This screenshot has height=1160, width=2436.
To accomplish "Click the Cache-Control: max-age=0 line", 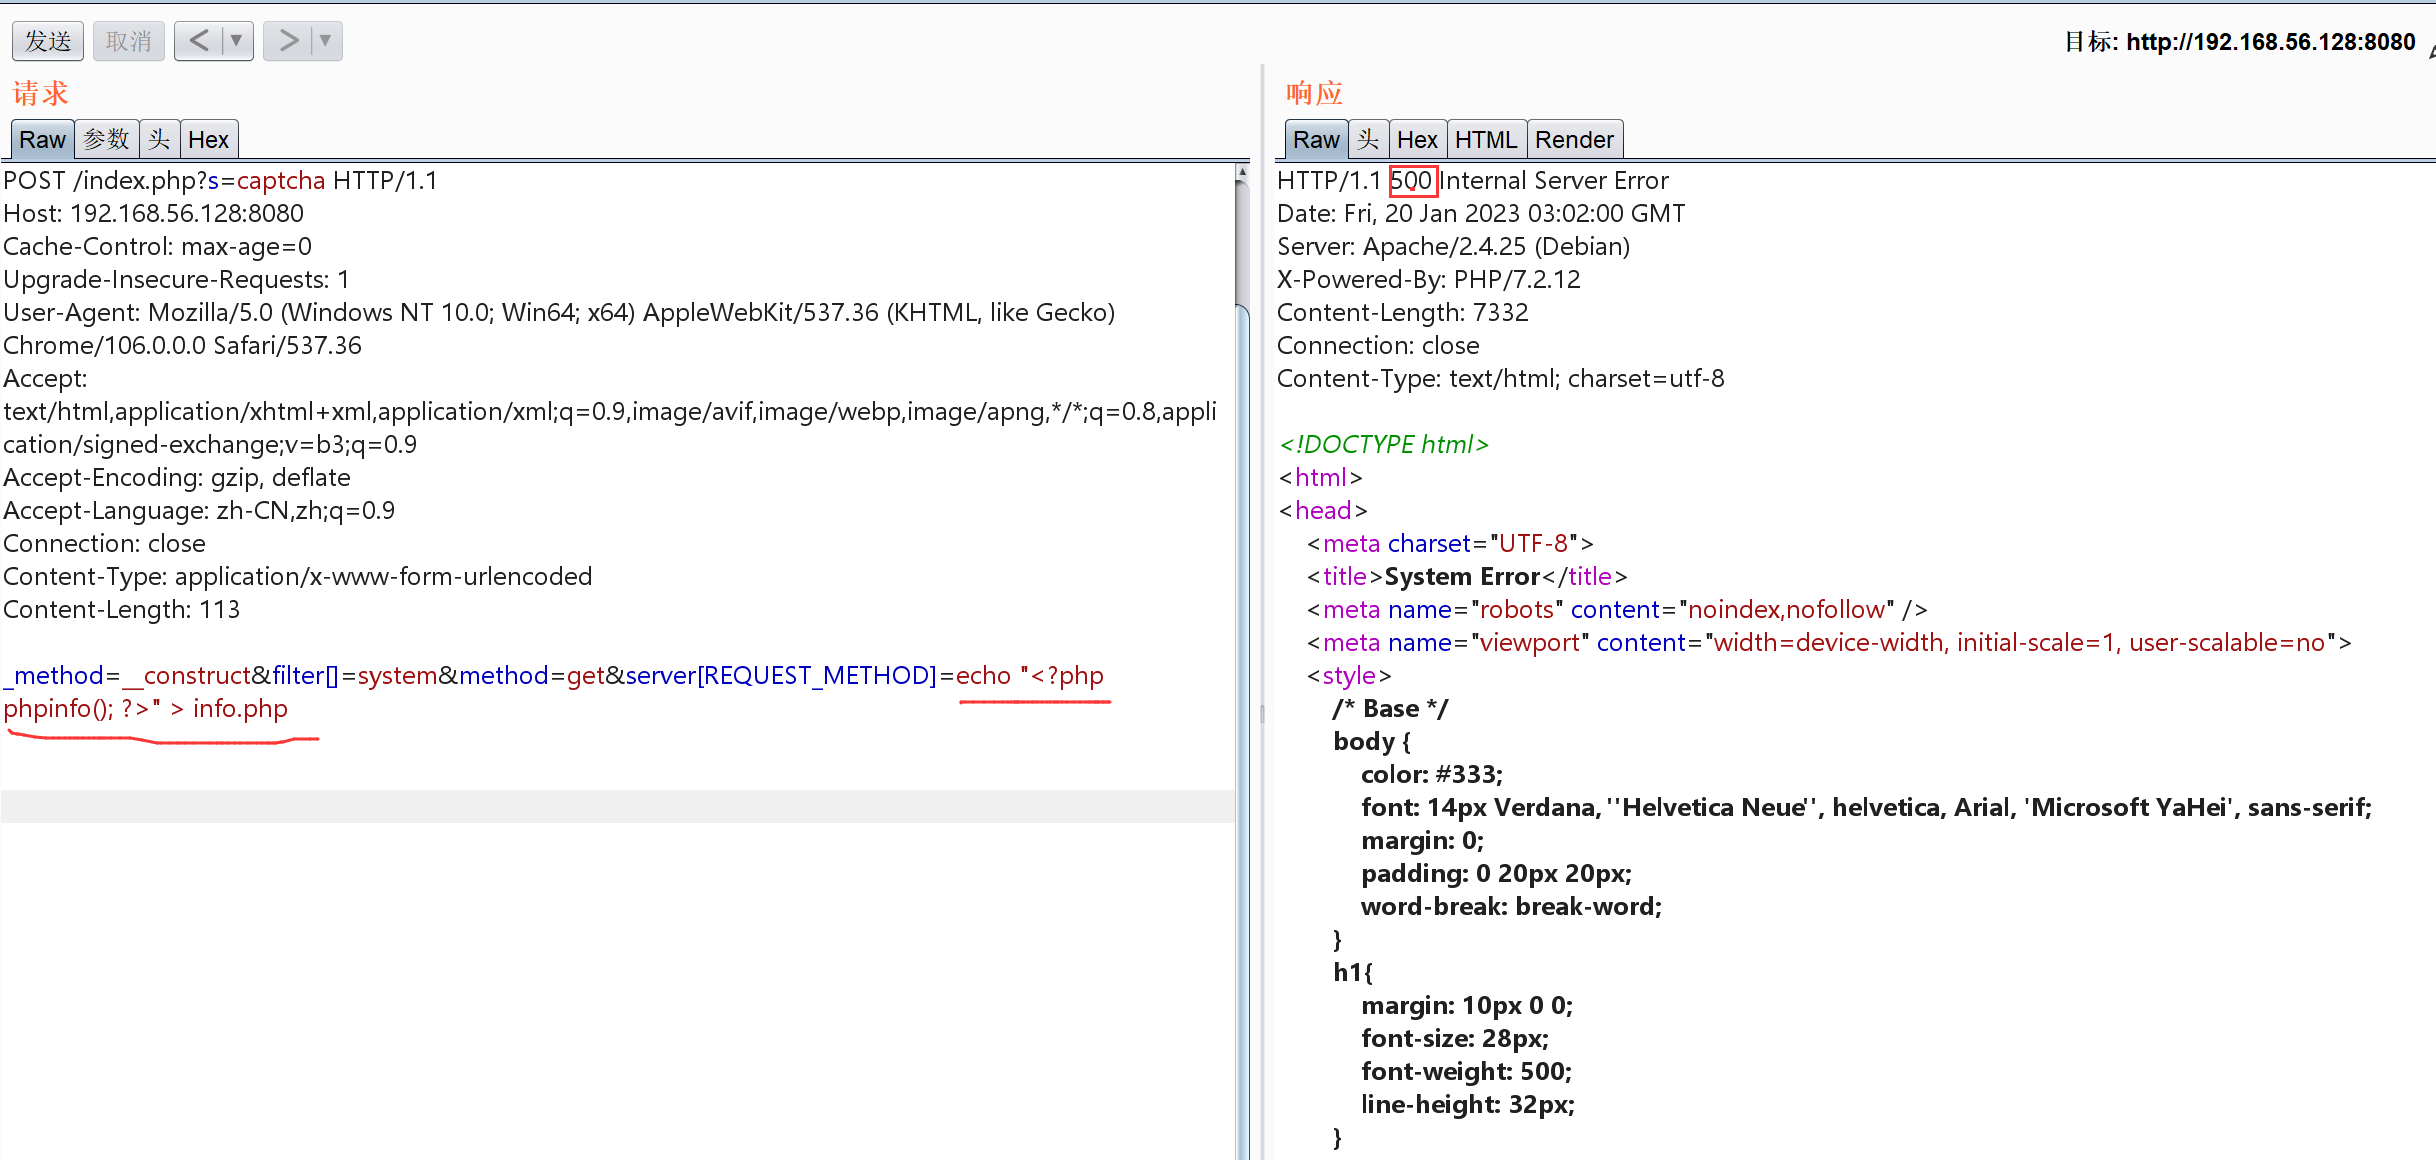I will click(x=157, y=247).
